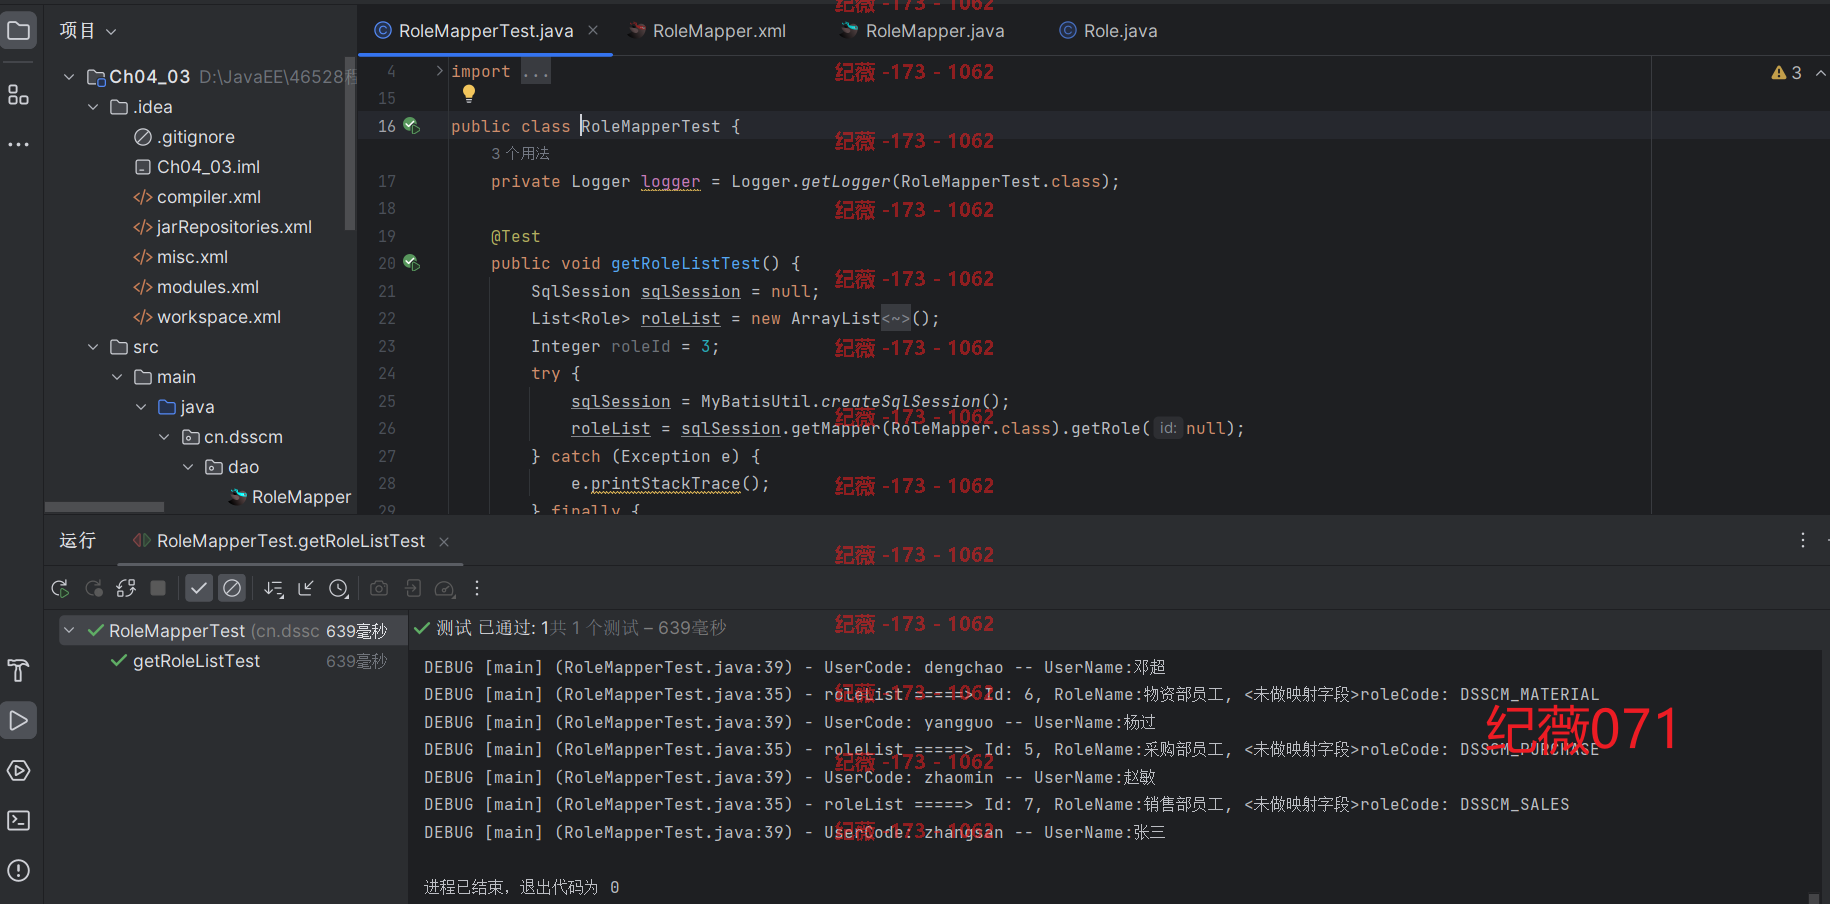Image resolution: width=1830 pixels, height=904 pixels.
Task: Toggle Show Passed tests checkmark filter
Action: click(199, 588)
